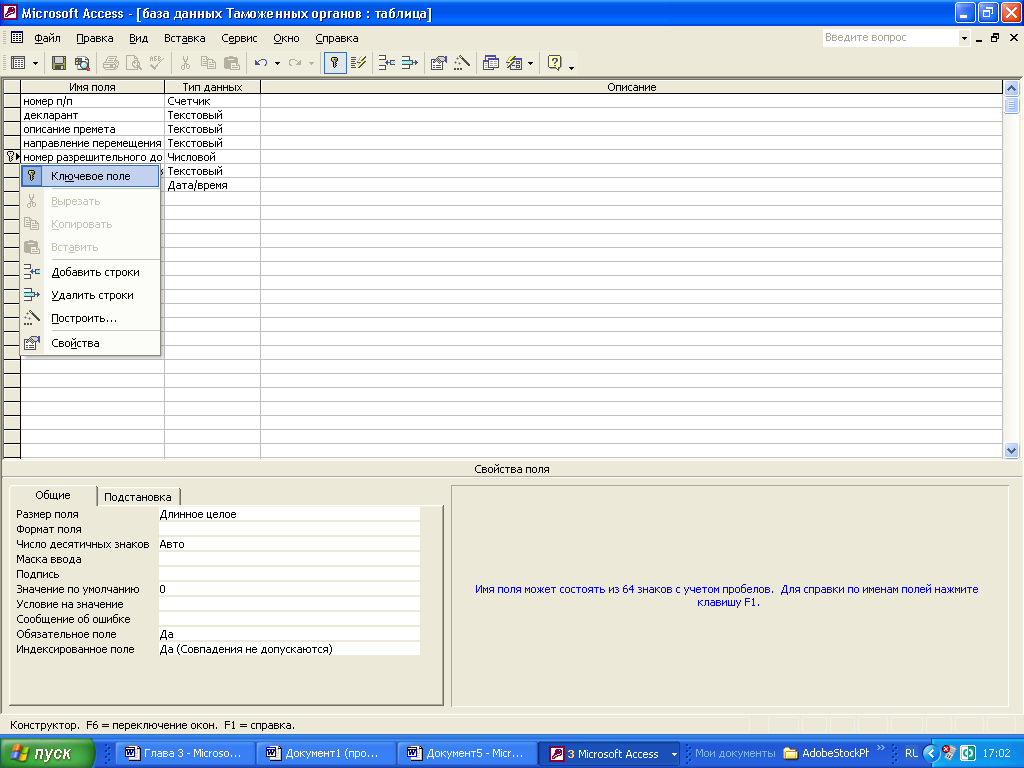Image resolution: width=1024 pixels, height=768 pixels.
Task: Toggle the Primary Key toolbar button
Action: pyautogui.click(x=334, y=63)
